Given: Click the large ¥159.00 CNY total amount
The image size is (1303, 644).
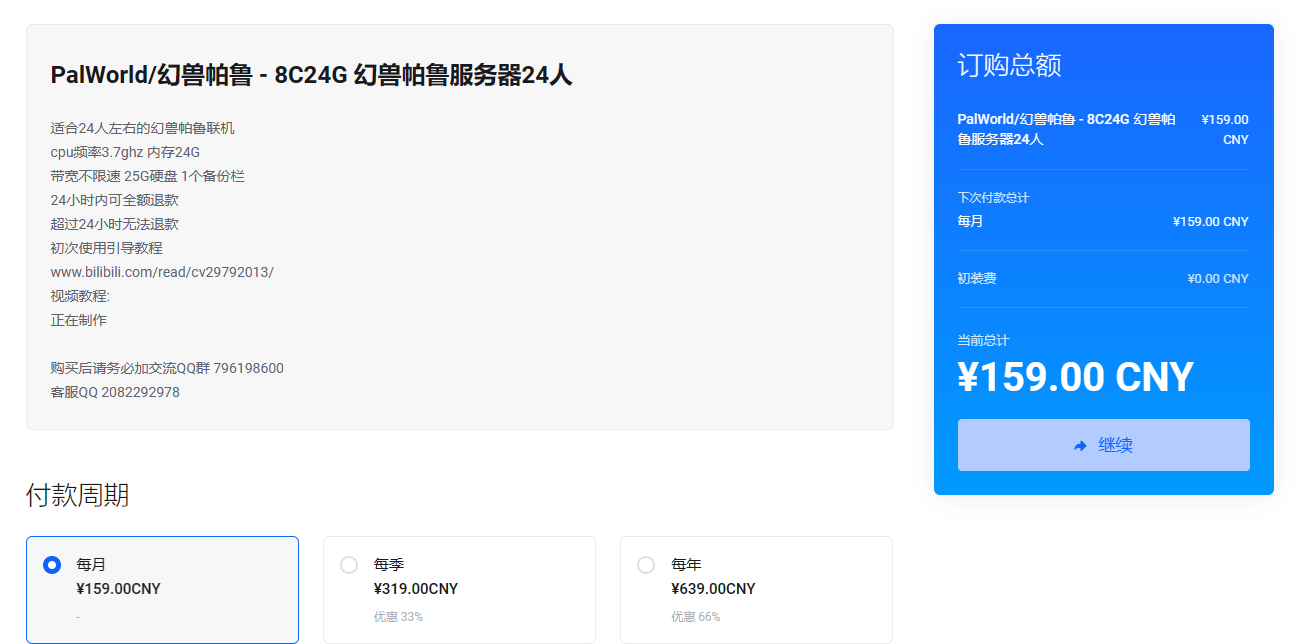Looking at the screenshot, I should click(x=1075, y=377).
